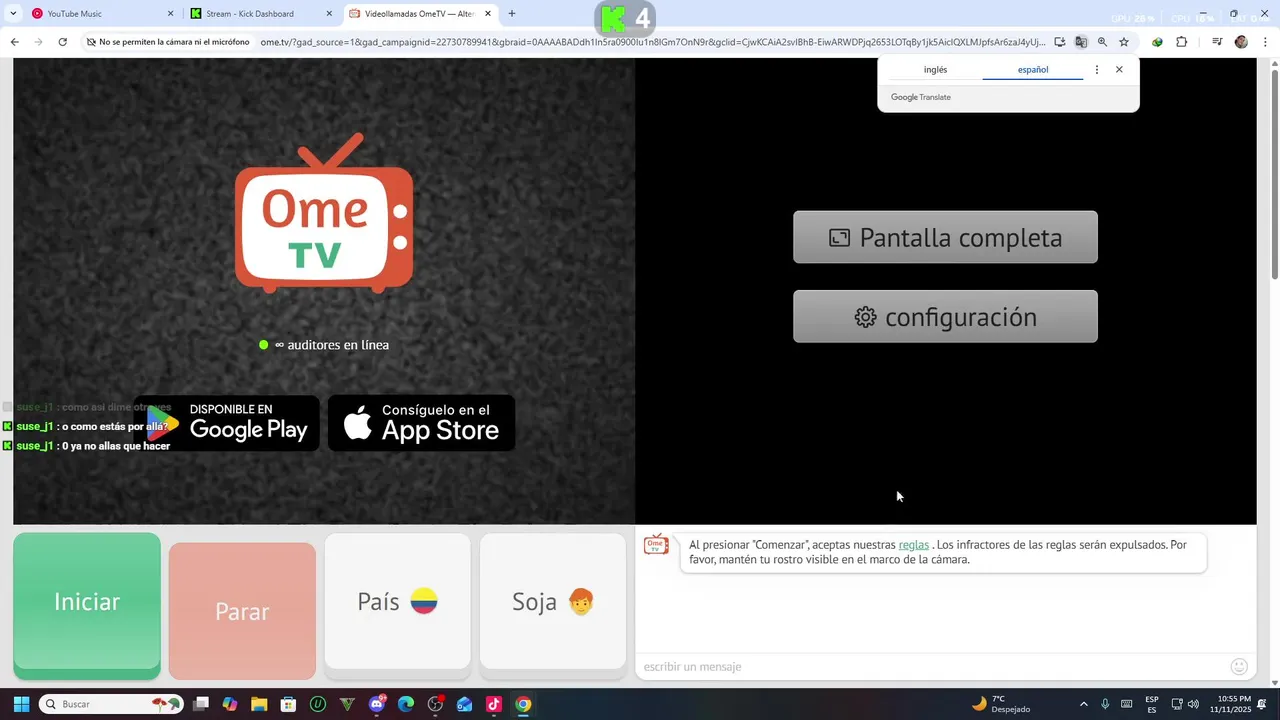Viewport: 1280px width, 720px height.
Task: Close the Kick Dashboard tab
Action: click(329, 14)
